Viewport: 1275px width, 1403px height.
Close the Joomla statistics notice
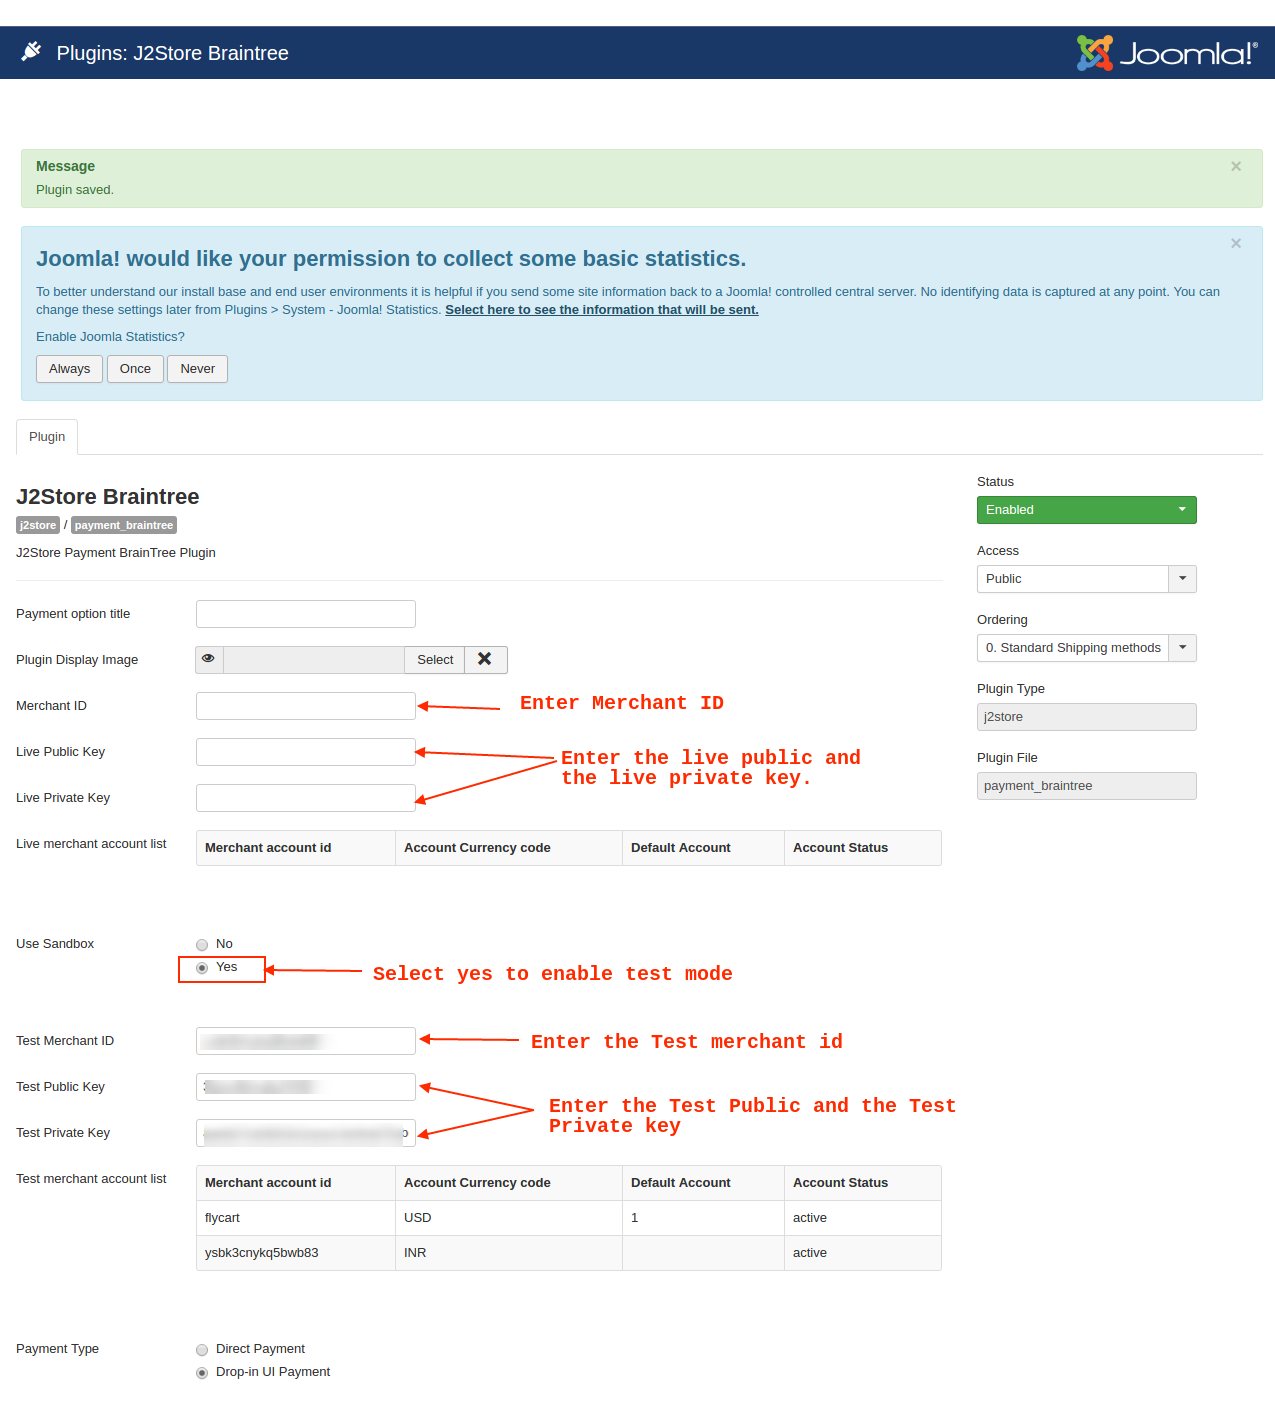point(1236,244)
